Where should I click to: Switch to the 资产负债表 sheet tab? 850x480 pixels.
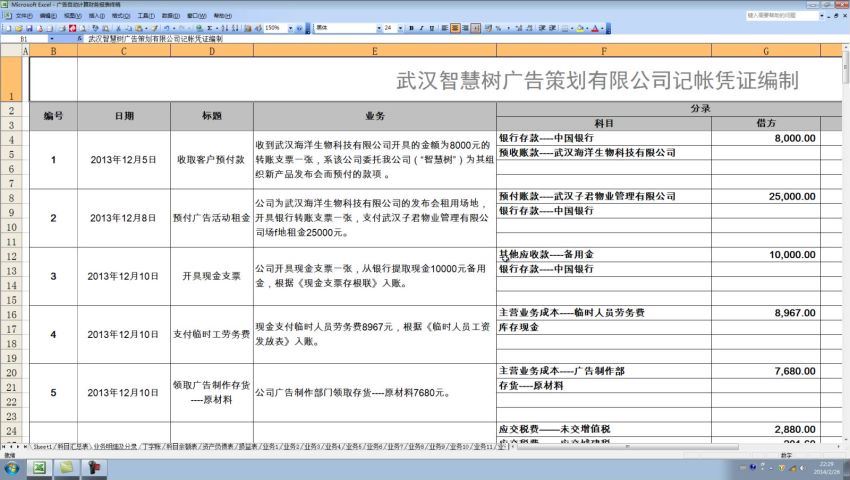click(217, 446)
